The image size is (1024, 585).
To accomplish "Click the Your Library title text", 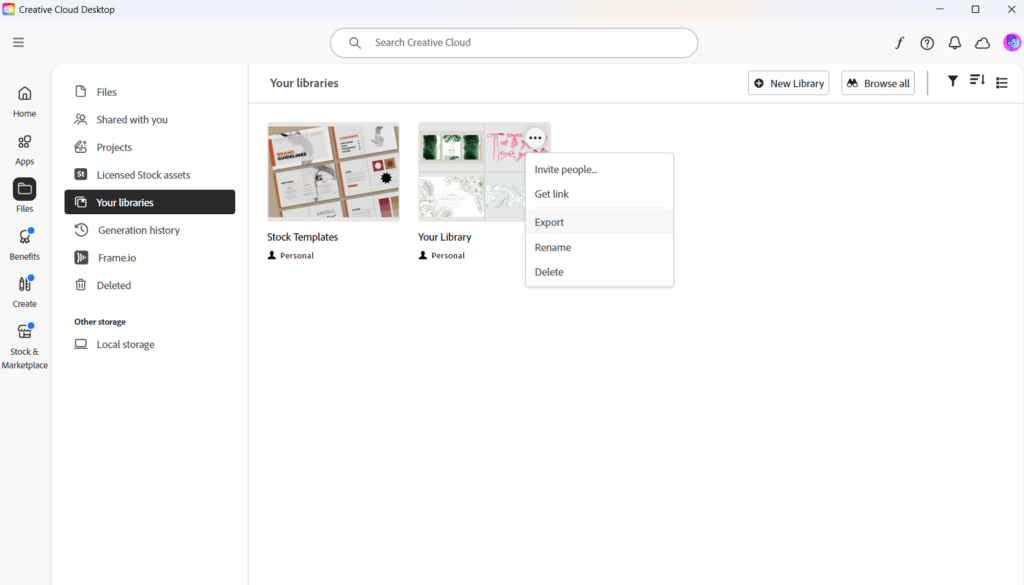I will [445, 237].
